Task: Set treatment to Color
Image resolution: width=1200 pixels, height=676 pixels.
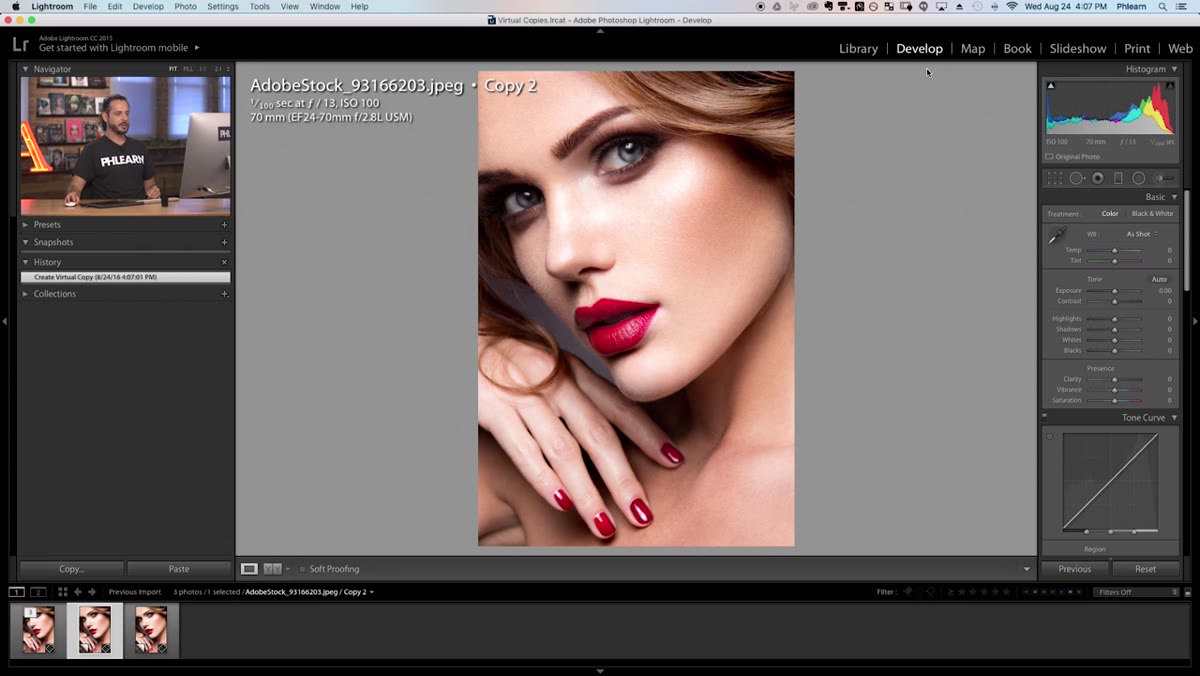Action: [x=1110, y=214]
